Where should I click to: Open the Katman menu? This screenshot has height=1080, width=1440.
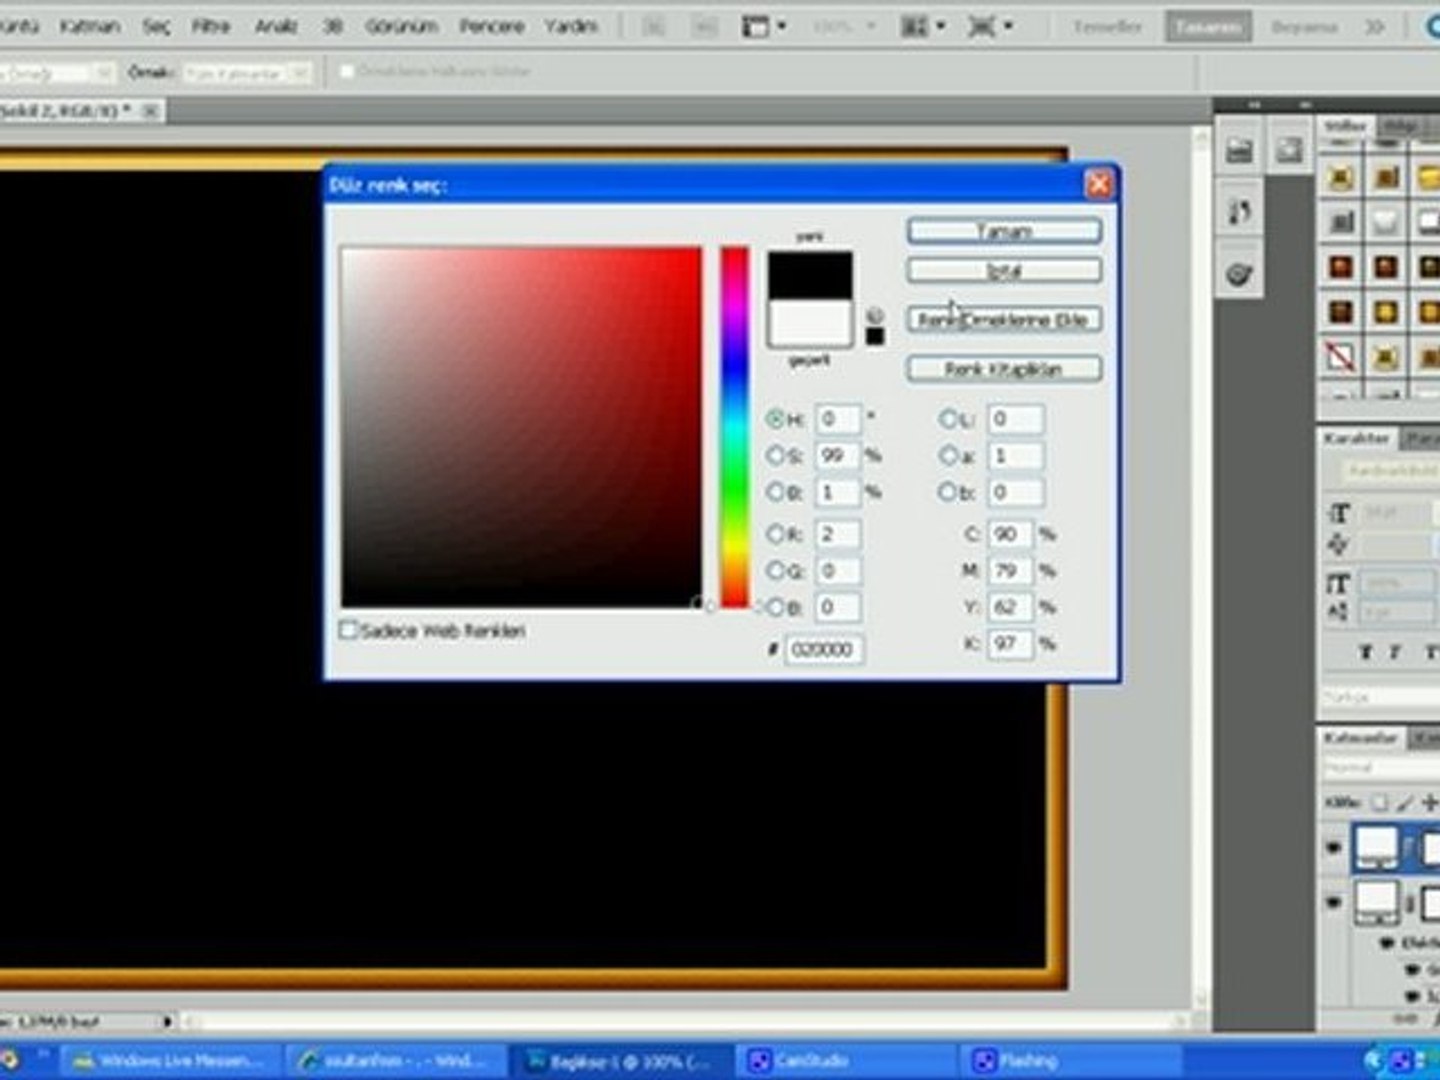point(89,27)
